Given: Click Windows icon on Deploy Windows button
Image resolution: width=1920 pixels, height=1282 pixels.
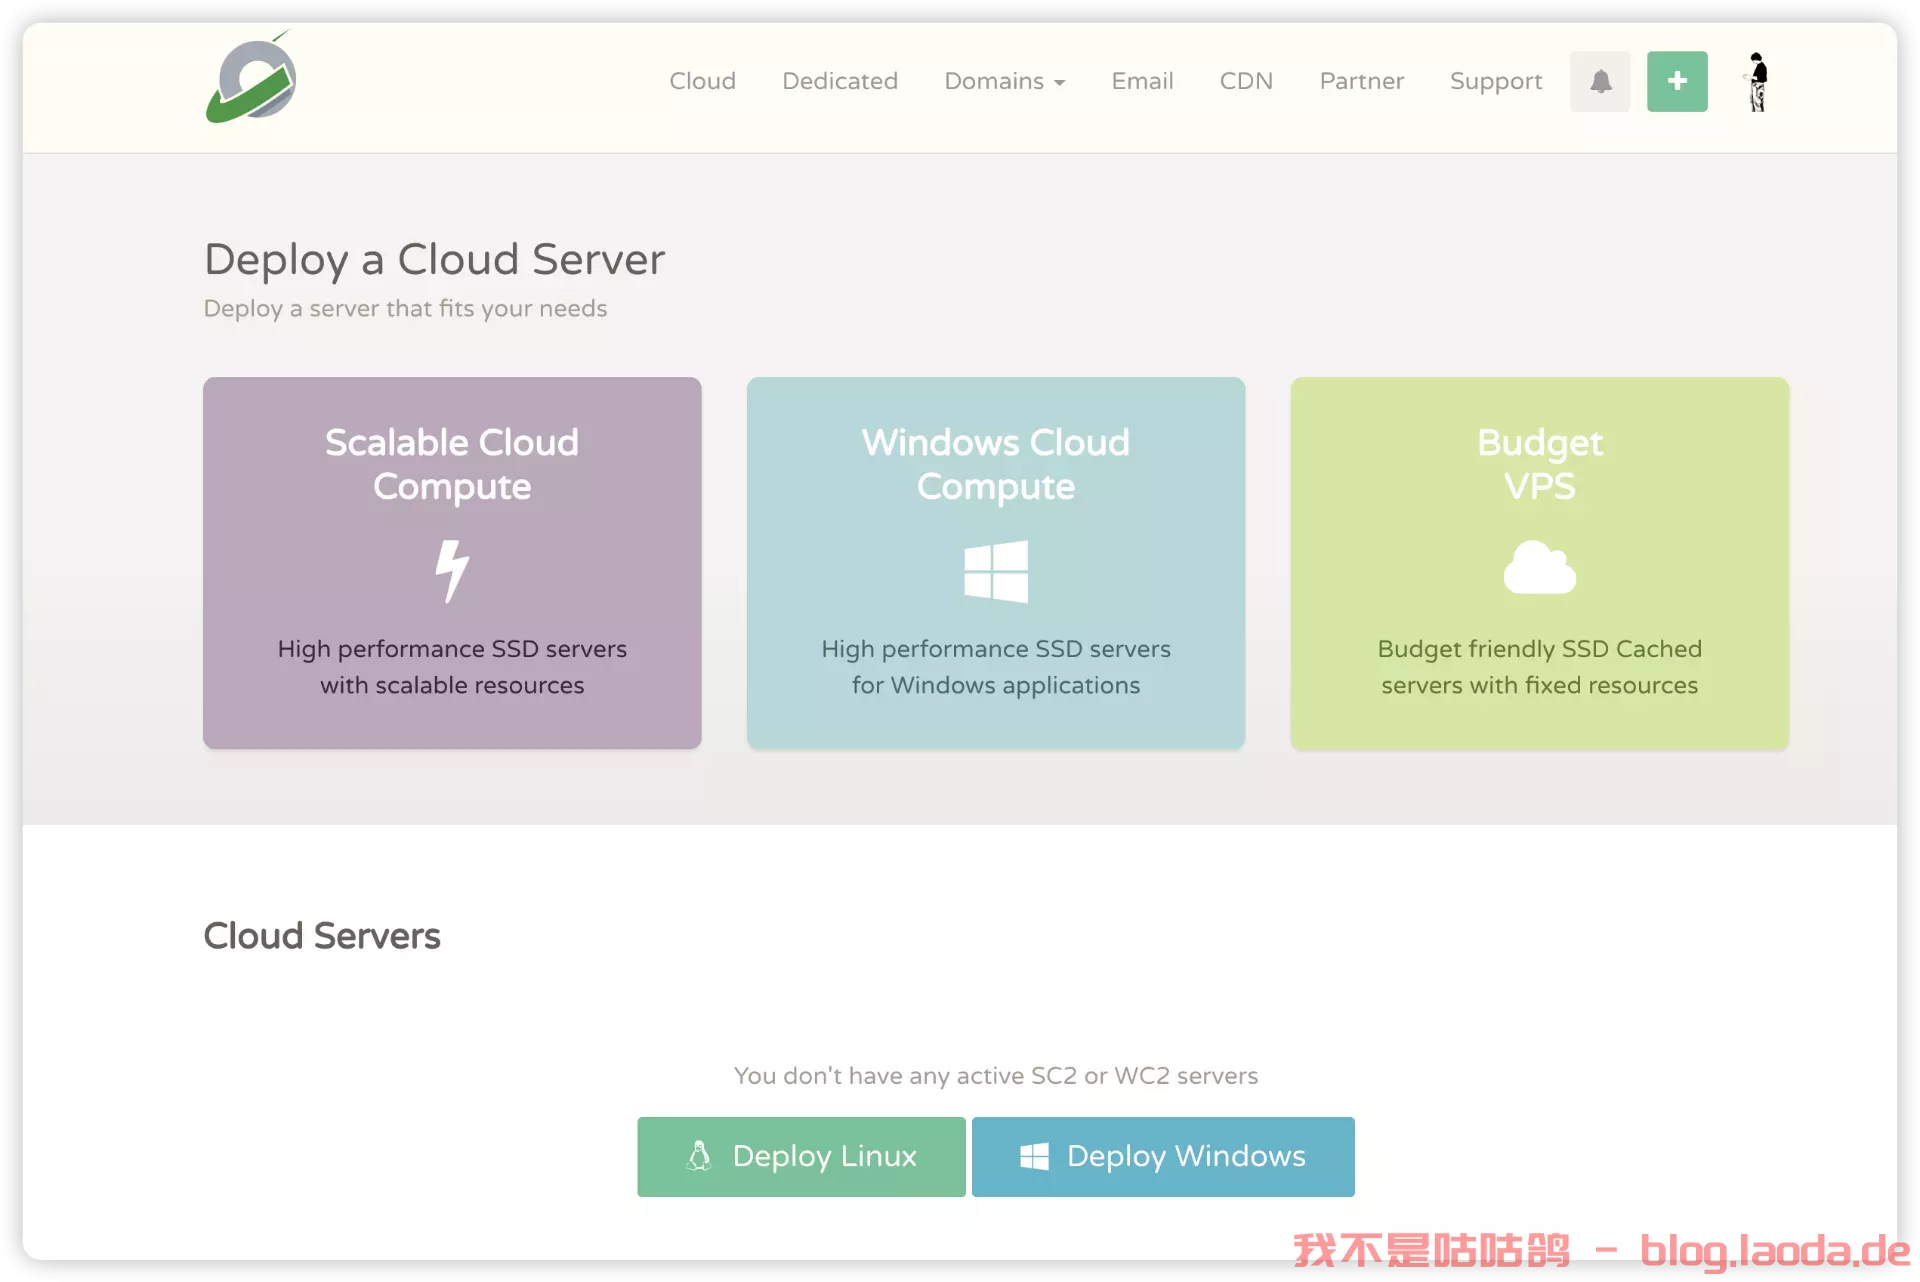Looking at the screenshot, I should click(1034, 1156).
